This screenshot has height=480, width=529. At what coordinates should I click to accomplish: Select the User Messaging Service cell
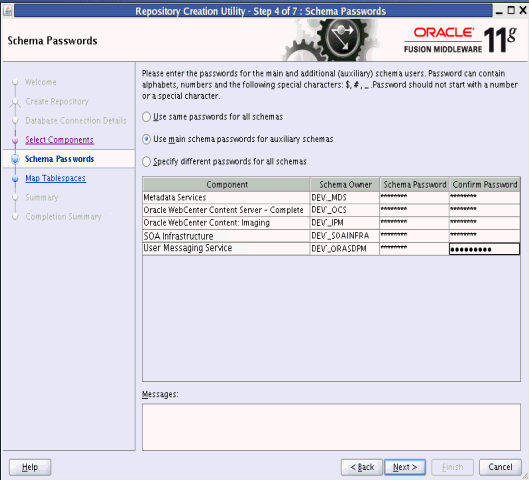click(x=226, y=249)
